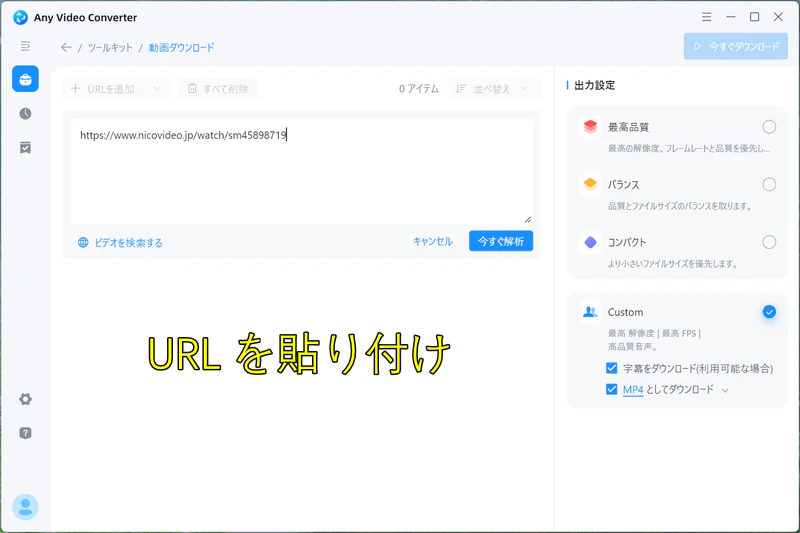Click the text area resize handle
Viewport: 800px width, 533px height.
(x=528, y=219)
